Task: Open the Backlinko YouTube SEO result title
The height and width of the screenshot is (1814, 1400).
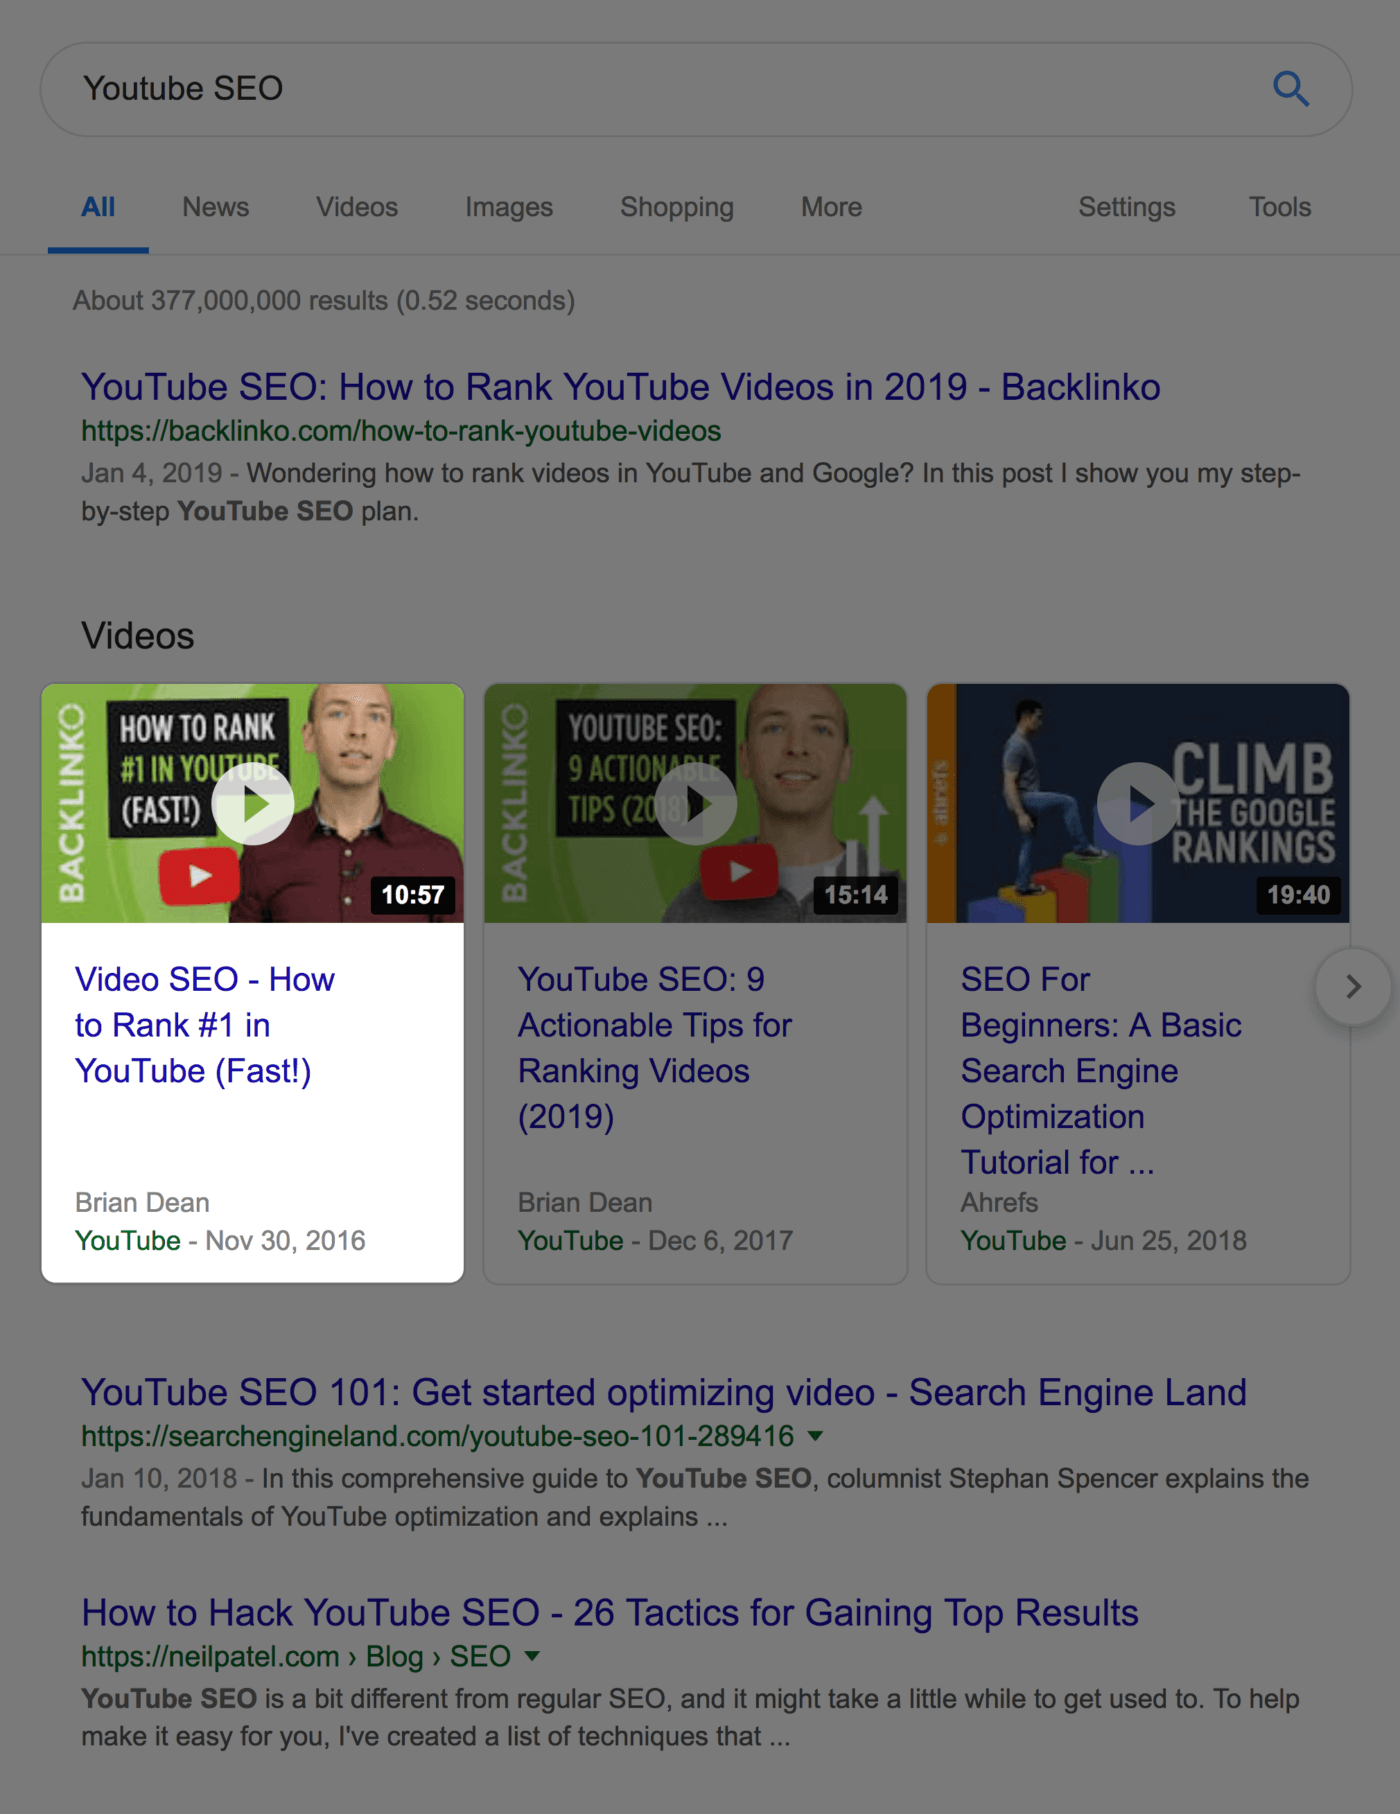Action: [621, 387]
